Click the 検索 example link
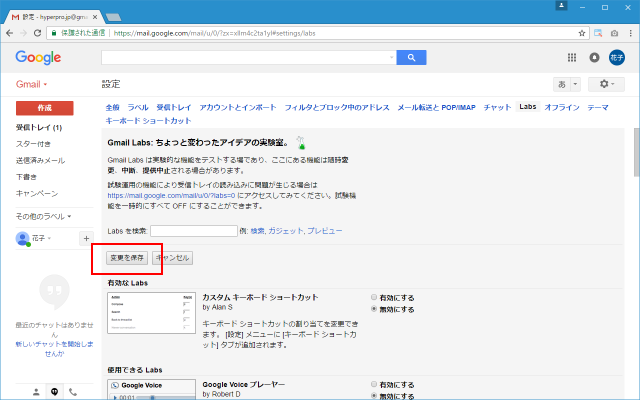 coord(257,231)
